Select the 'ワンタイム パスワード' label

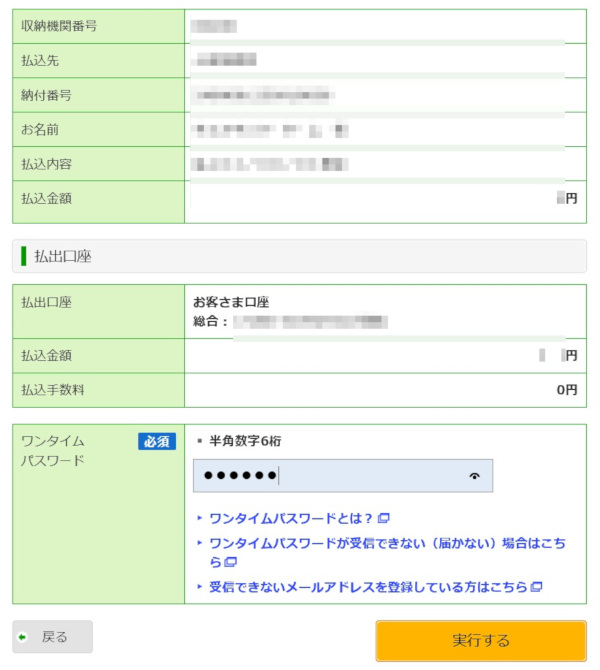(x=53, y=451)
